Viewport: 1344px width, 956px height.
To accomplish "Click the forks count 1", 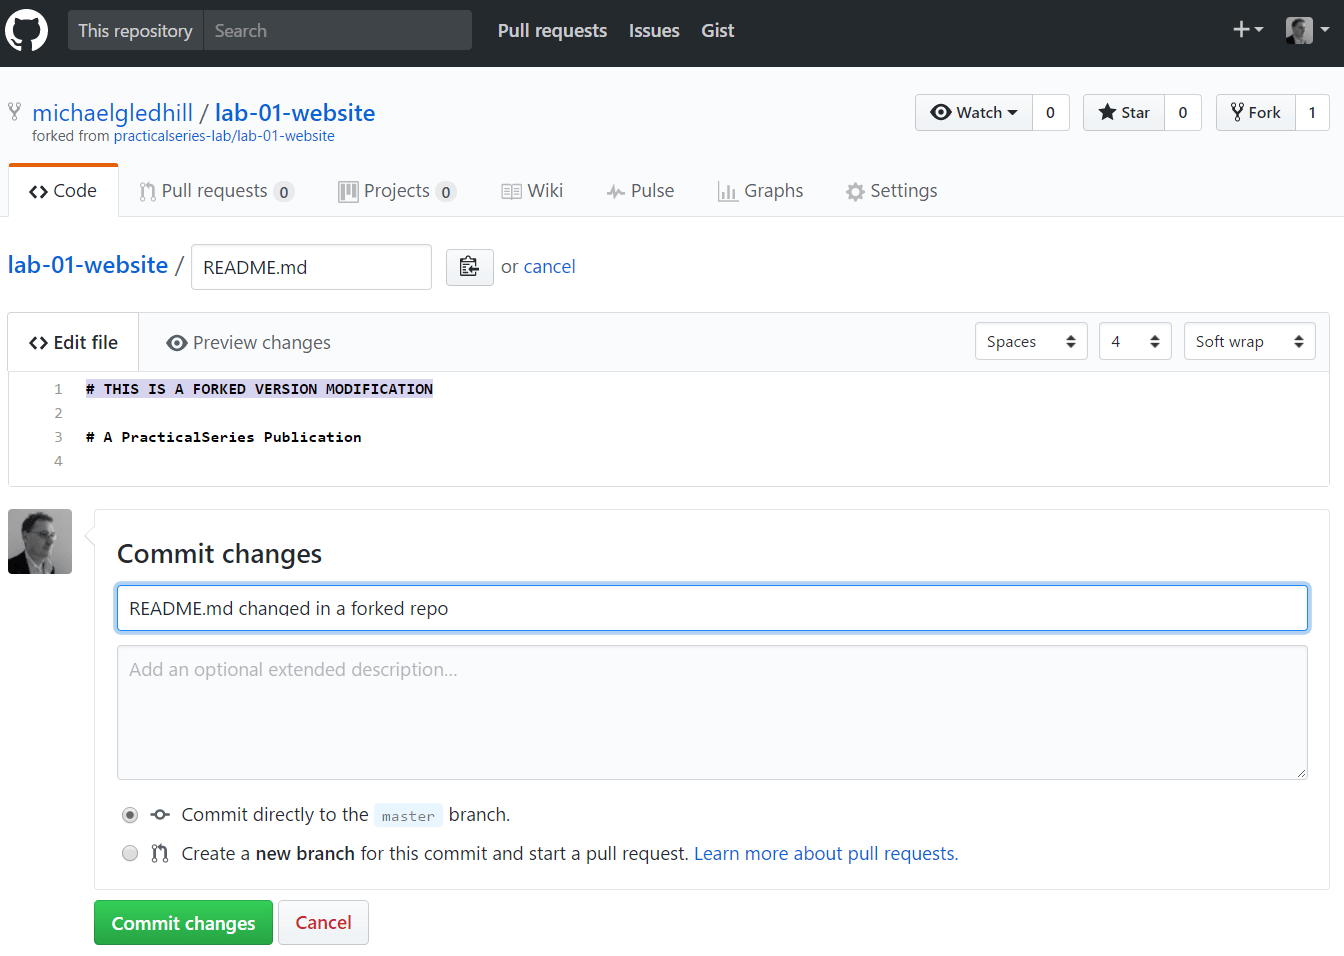I will coord(1312,112).
